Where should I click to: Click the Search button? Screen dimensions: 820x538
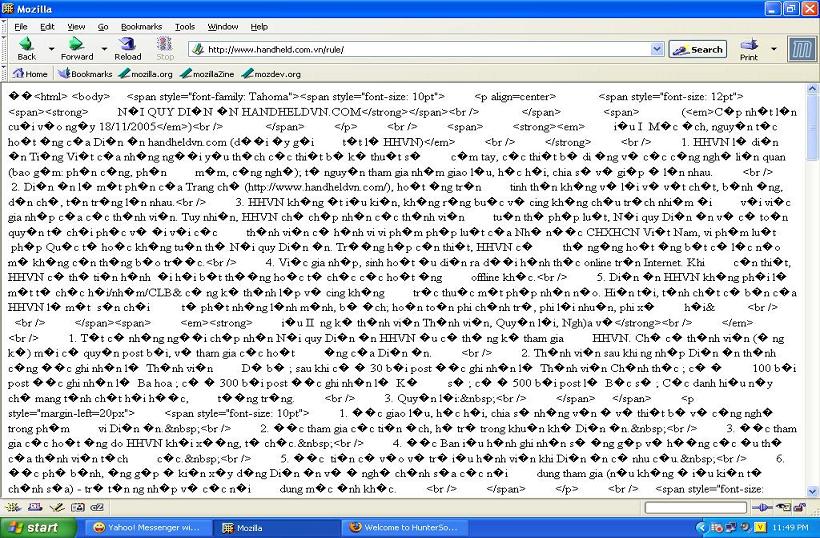click(x=698, y=49)
